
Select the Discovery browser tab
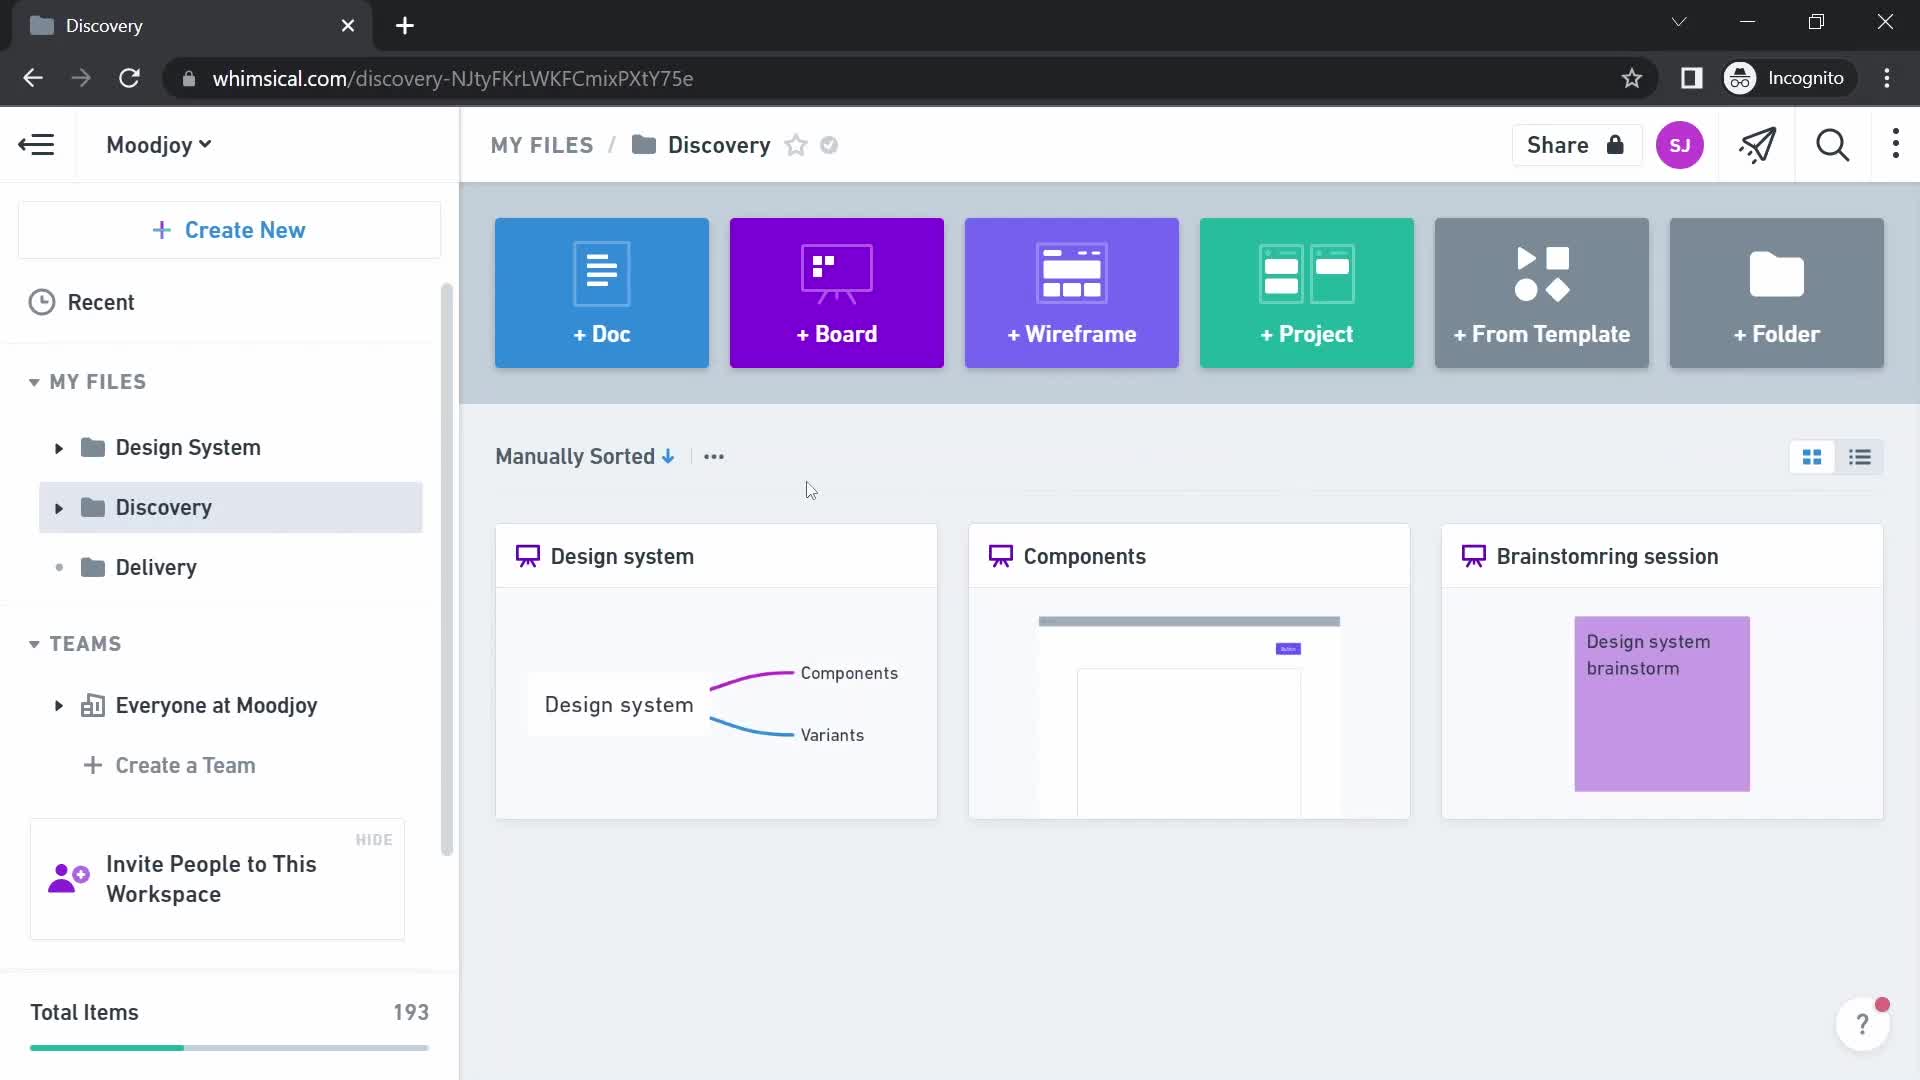192,26
